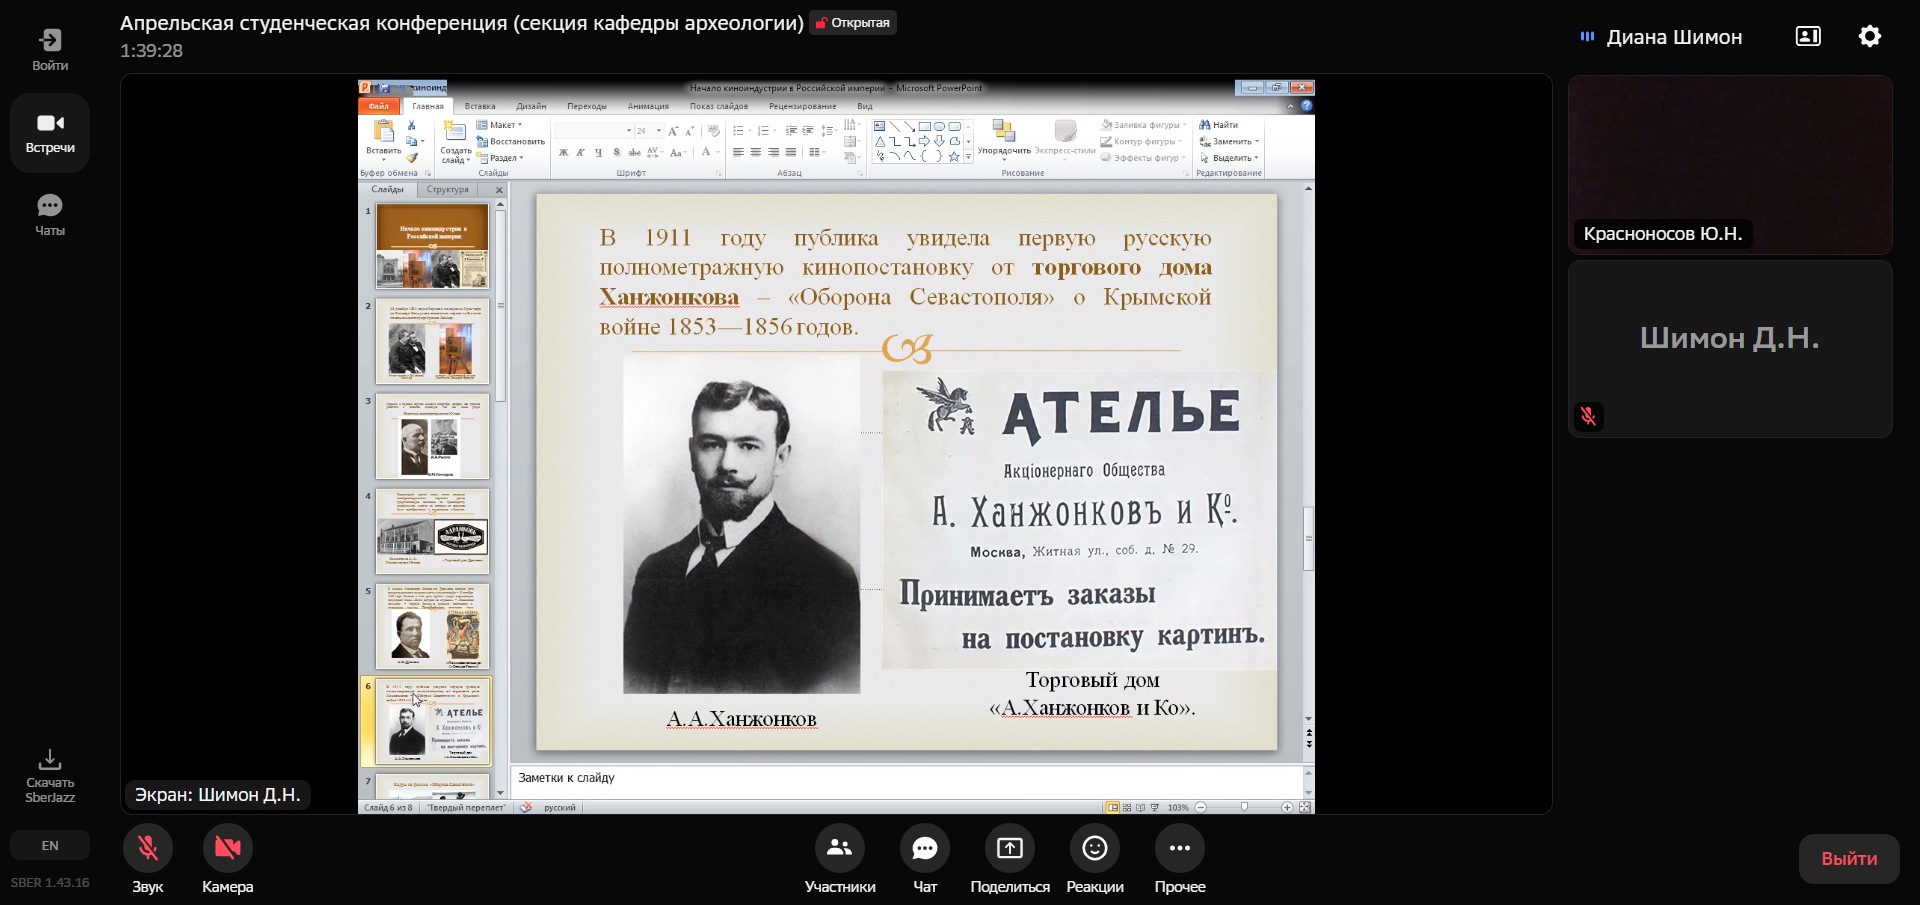Expand the Выделить select dropdown
The height and width of the screenshot is (905, 1920).
[1229, 158]
